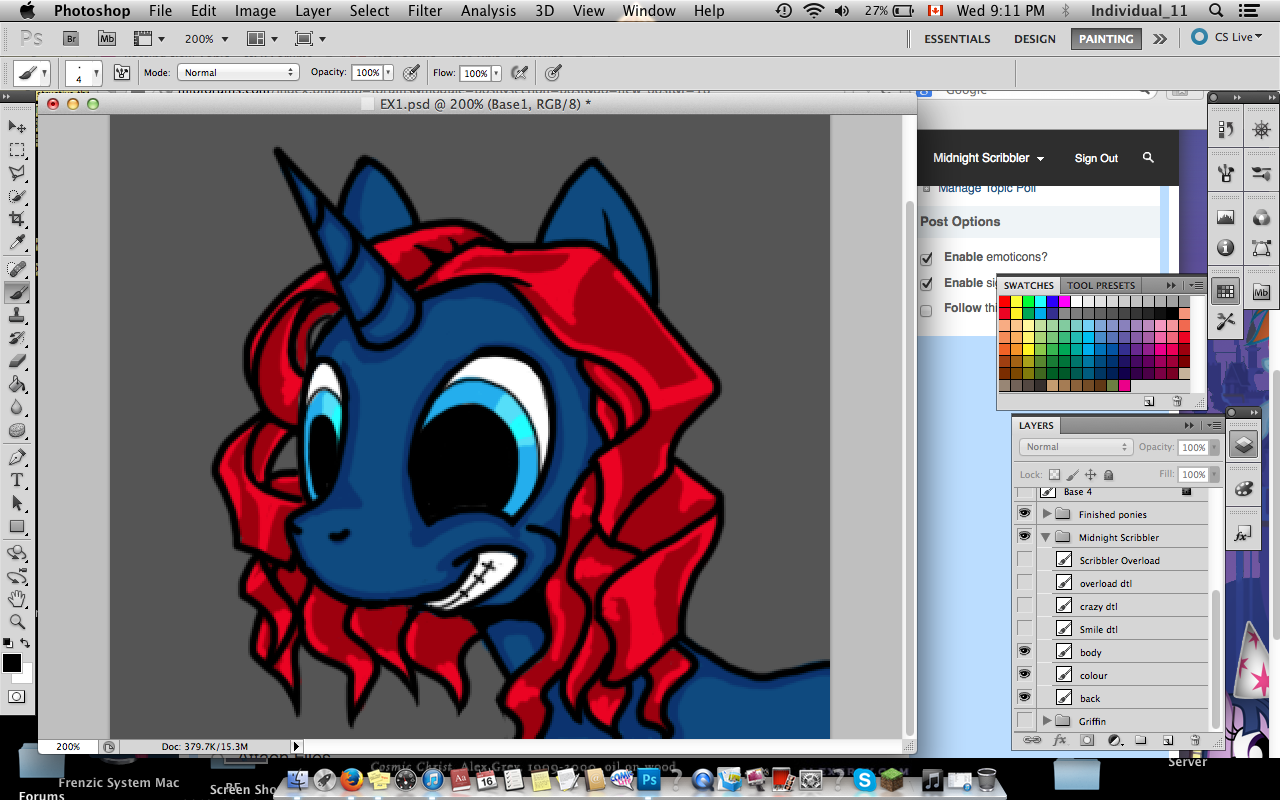
Task: Hide the back layer
Action: click(1024, 697)
